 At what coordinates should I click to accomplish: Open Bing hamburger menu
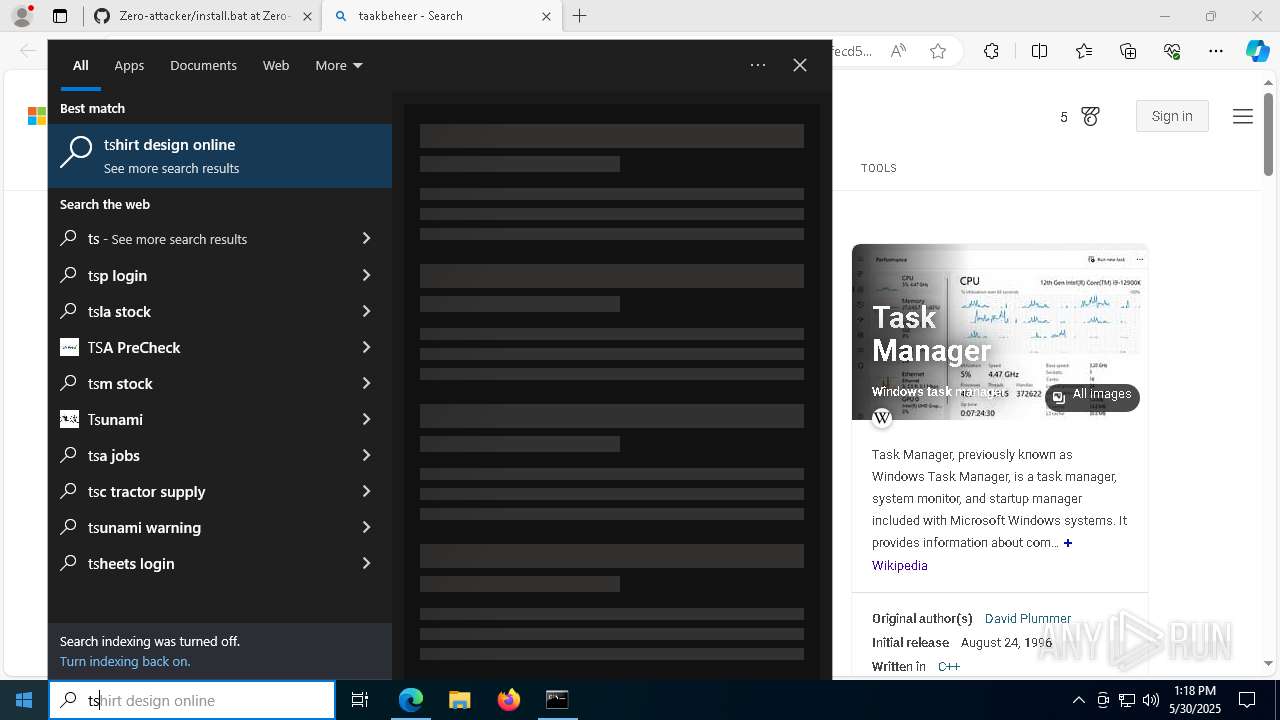(1243, 117)
